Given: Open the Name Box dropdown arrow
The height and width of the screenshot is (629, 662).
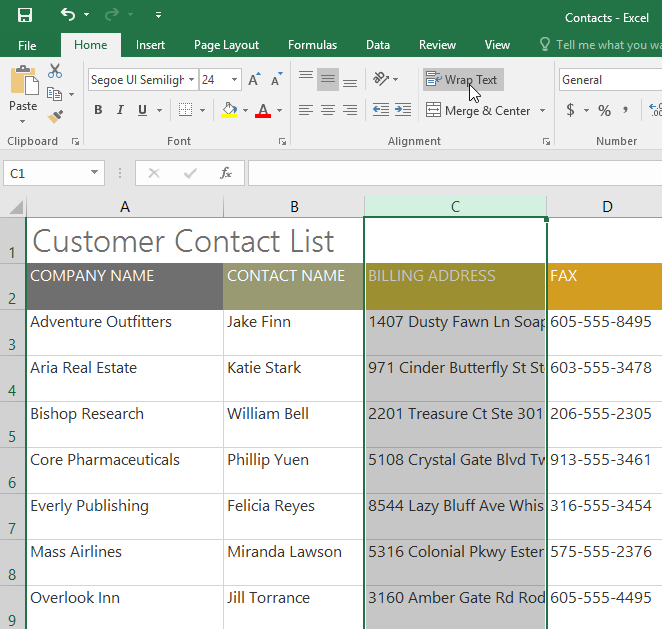Looking at the screenshot, I should coord(95,173).
